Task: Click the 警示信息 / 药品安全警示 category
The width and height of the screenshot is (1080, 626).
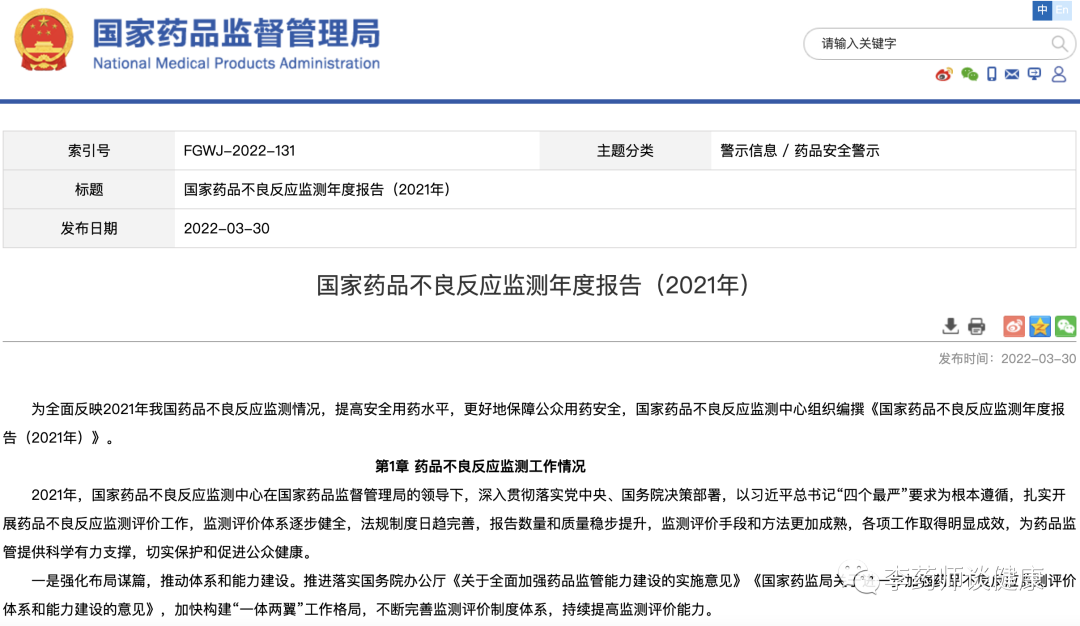Action: click(799, 151)
